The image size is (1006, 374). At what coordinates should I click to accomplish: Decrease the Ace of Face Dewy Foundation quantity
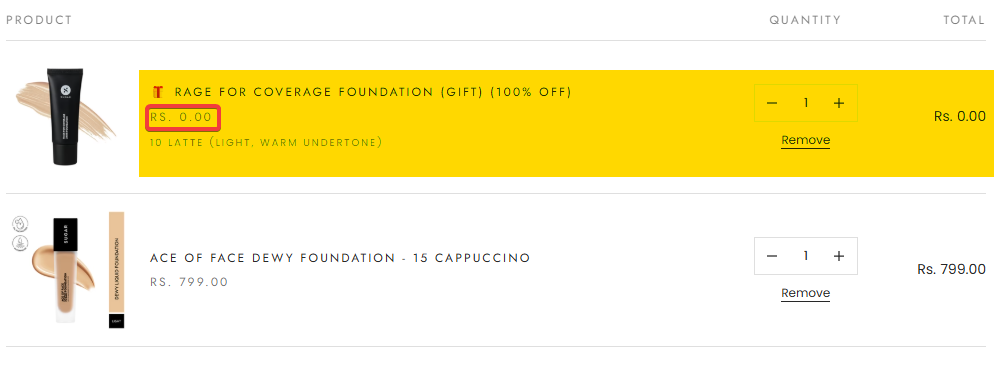pyautogui.click(x=772, y=256)
